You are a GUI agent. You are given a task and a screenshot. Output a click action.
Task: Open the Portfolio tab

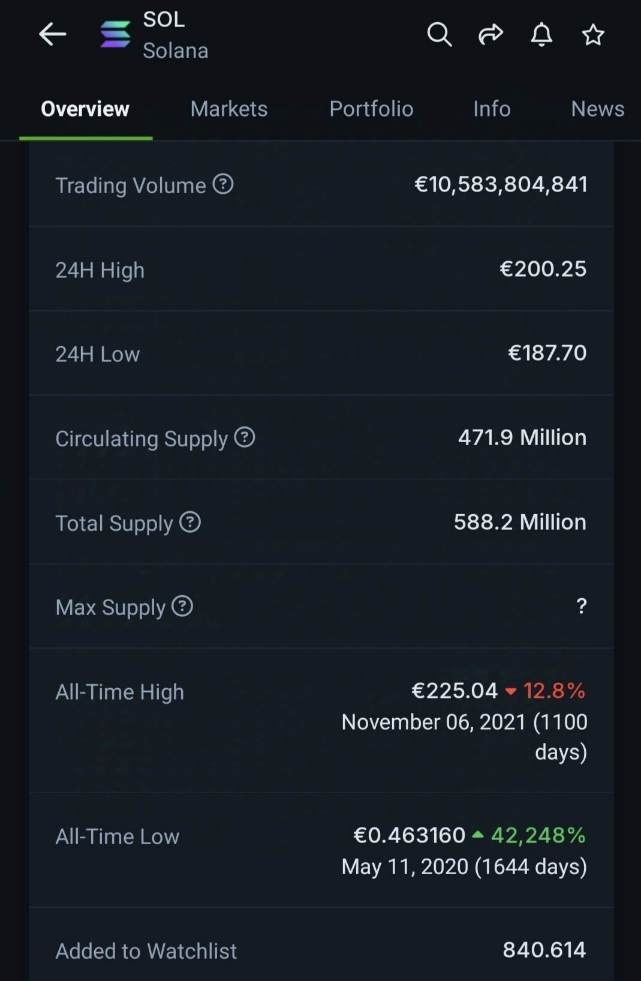[x=371, y=109]
